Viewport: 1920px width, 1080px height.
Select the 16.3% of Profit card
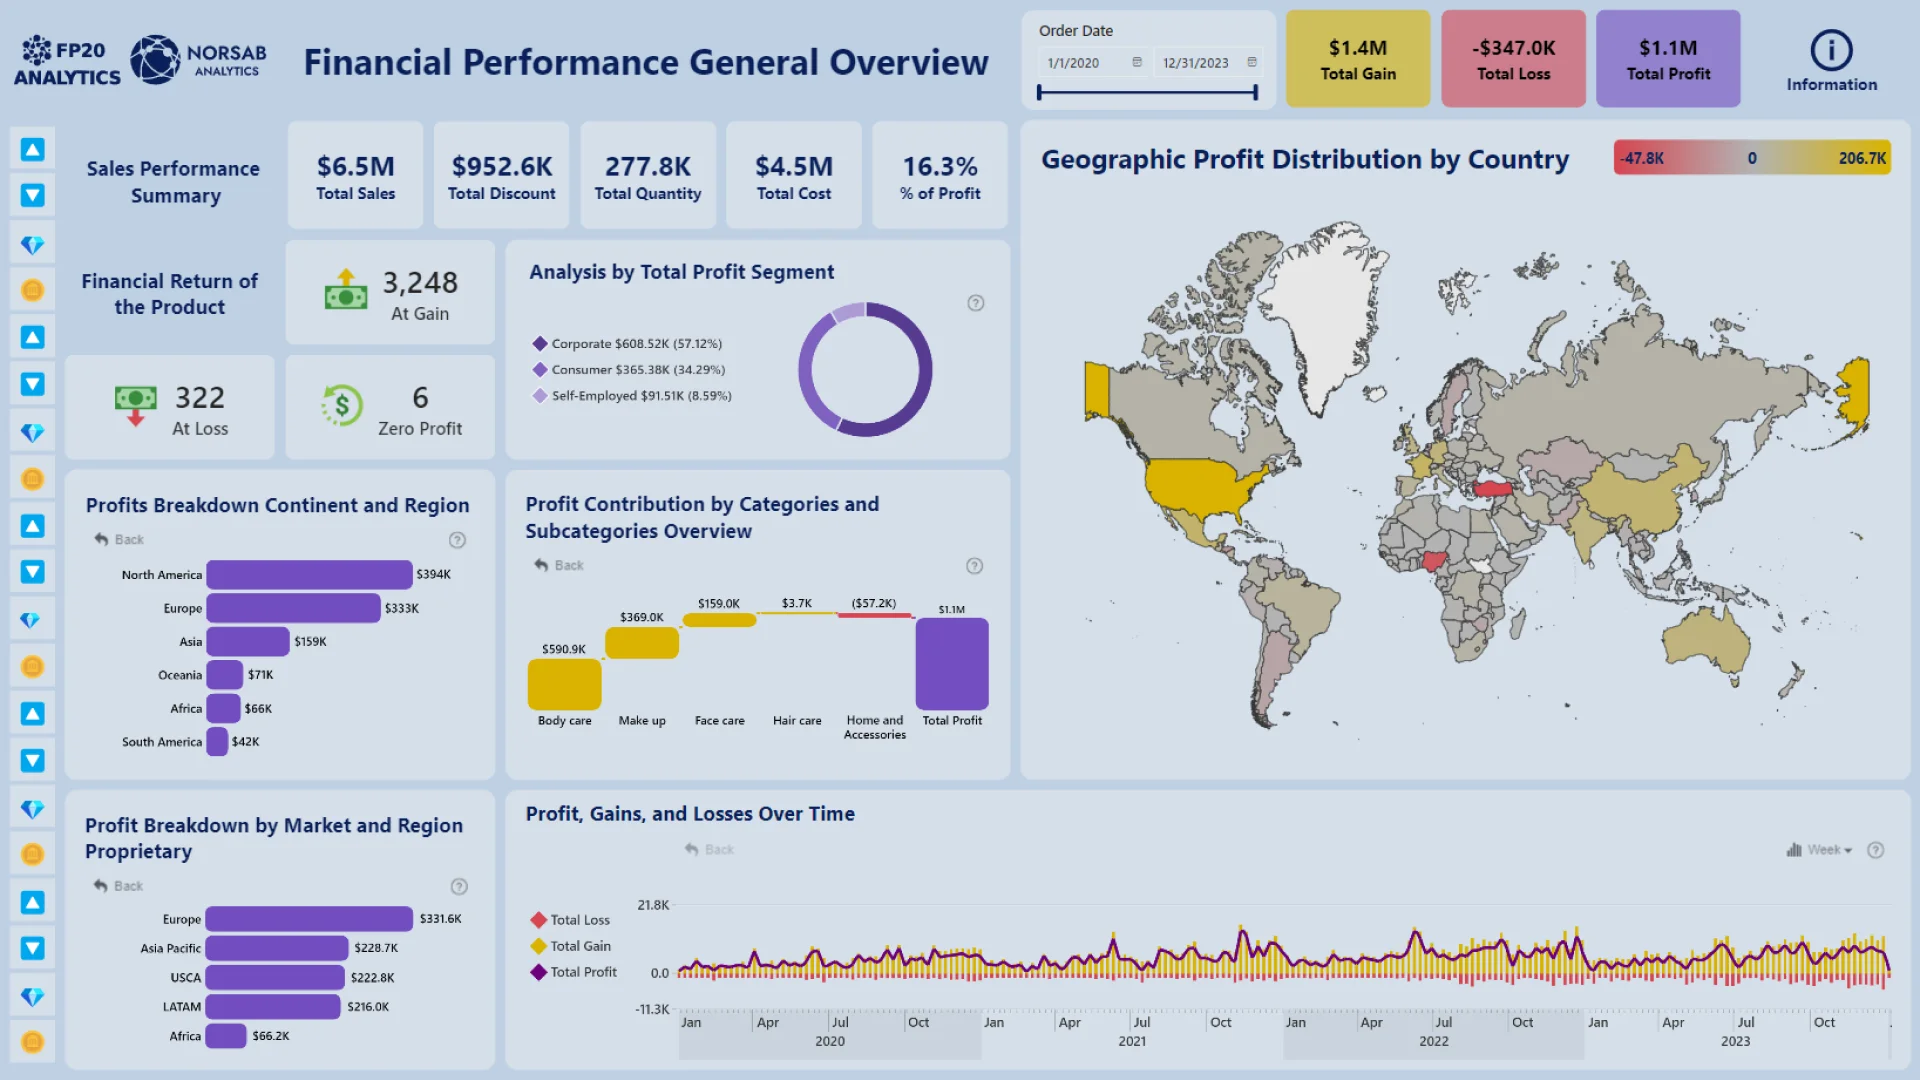(940, 176)
